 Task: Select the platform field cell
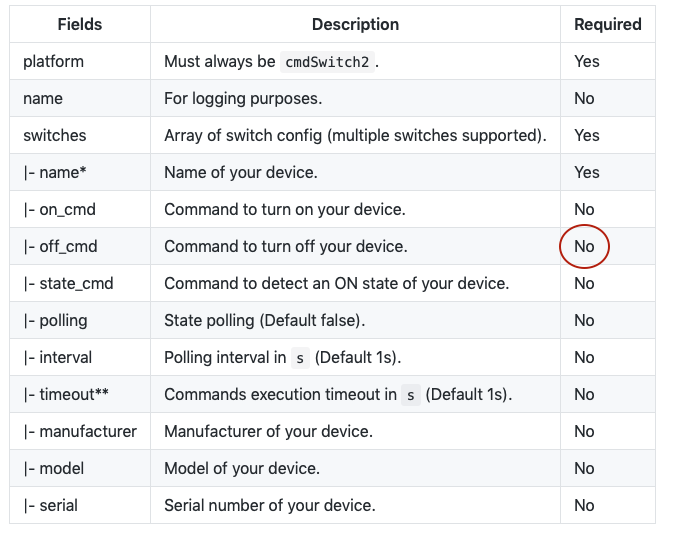(54, 61)
